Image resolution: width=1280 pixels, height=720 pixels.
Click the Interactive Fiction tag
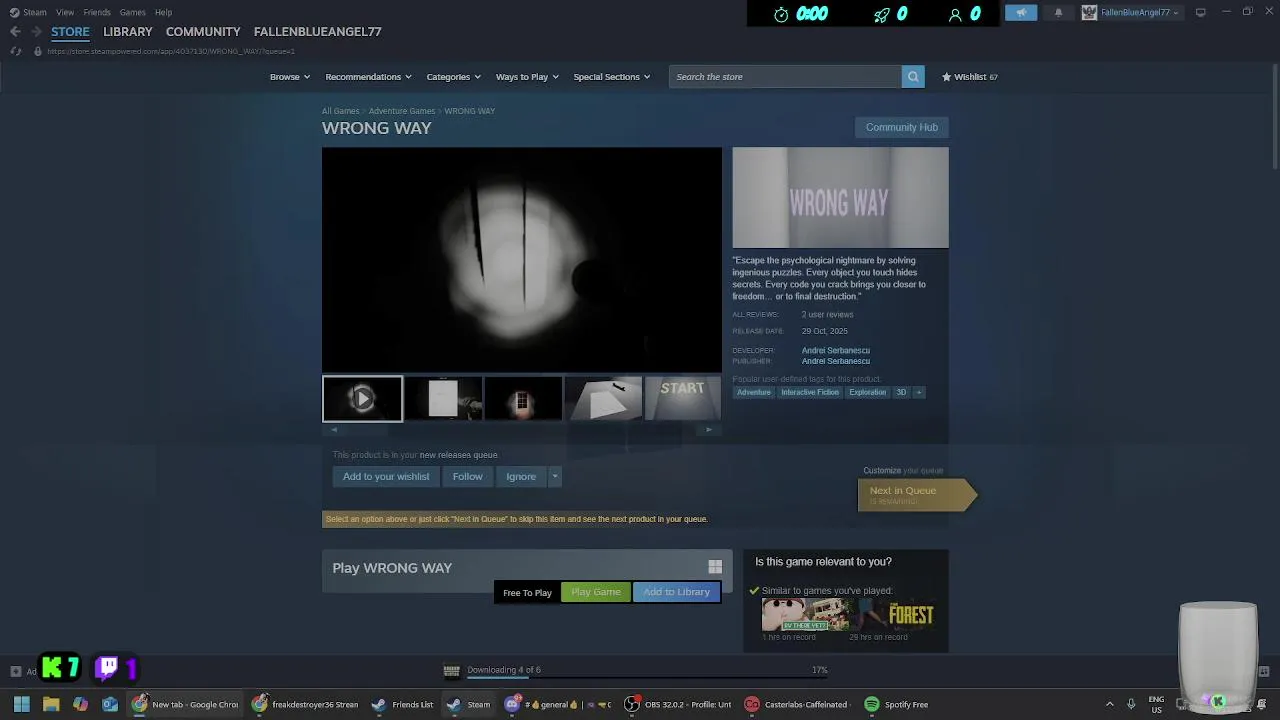click(810, 392)
